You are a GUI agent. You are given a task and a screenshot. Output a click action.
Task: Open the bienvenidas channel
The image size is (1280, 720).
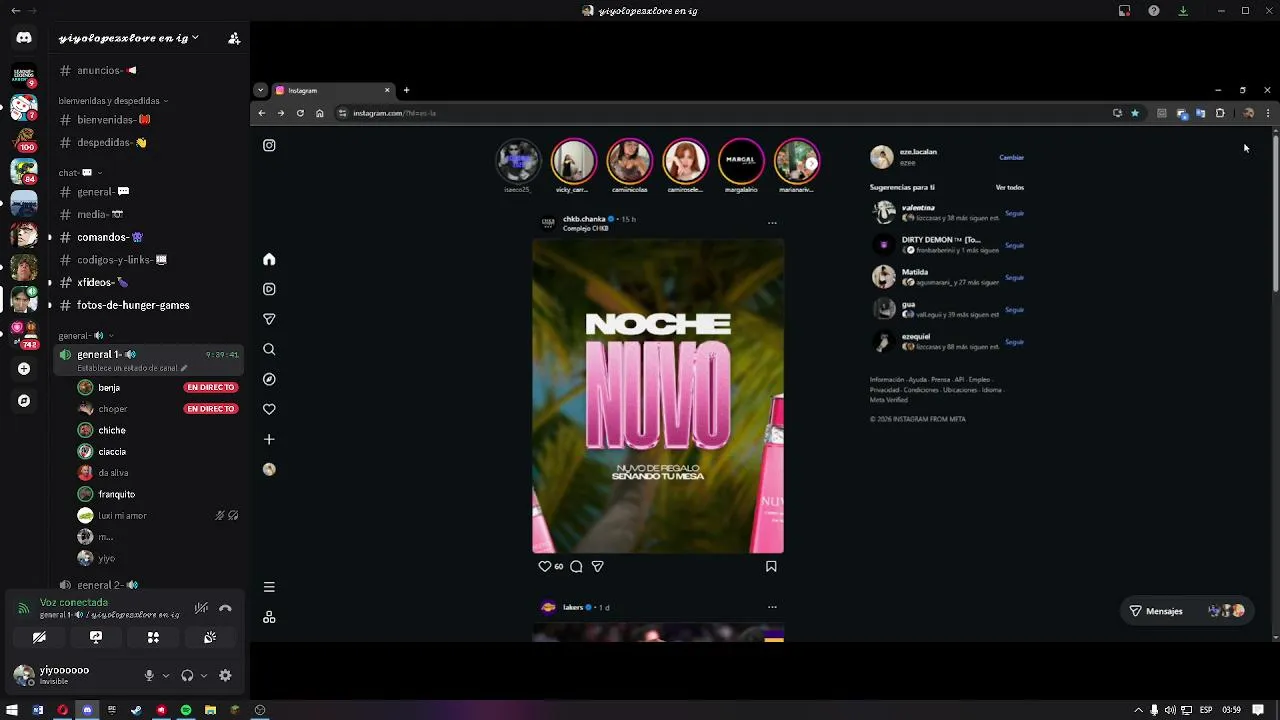(149, 120)
